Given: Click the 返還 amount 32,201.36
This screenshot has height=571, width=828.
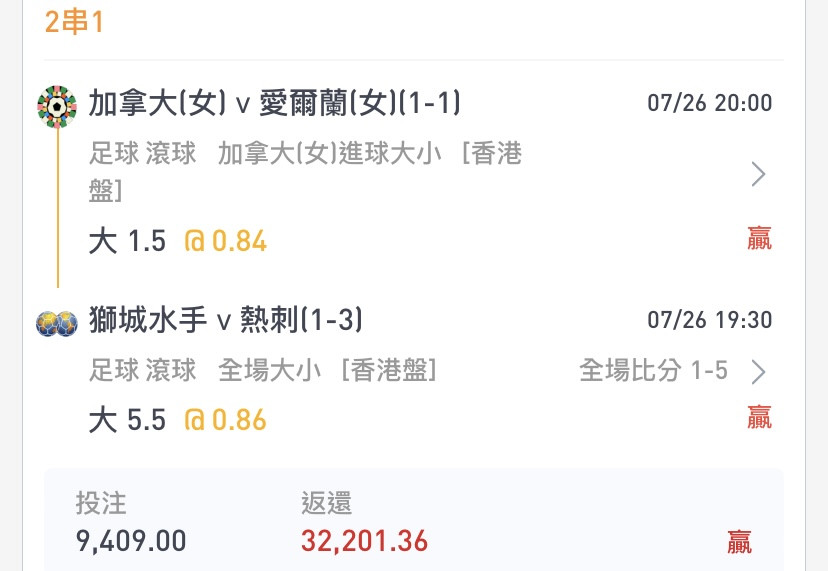Looking at the screenshot, I should tap(364, 541).
